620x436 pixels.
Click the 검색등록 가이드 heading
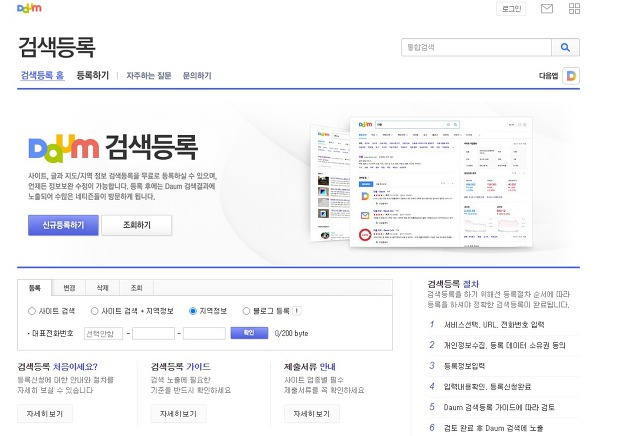pos(181,367)
